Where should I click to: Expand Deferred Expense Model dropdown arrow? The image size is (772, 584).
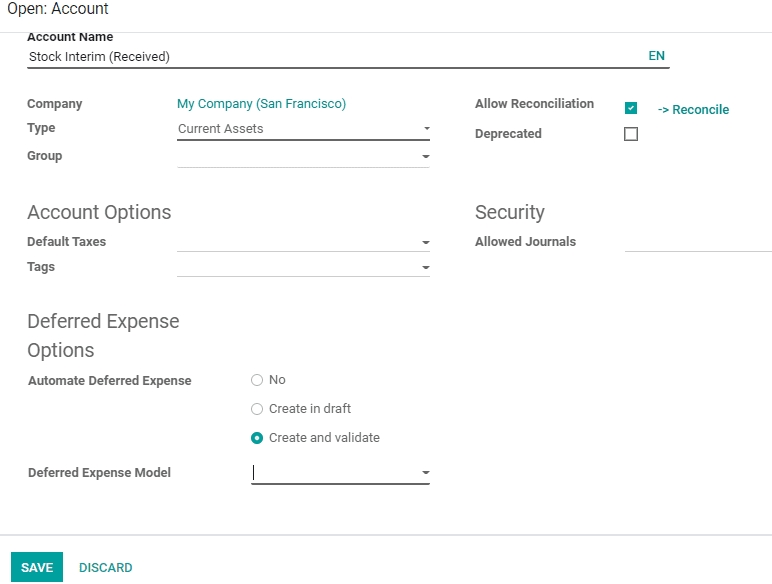pyautogui.click(x=426, y=473)
